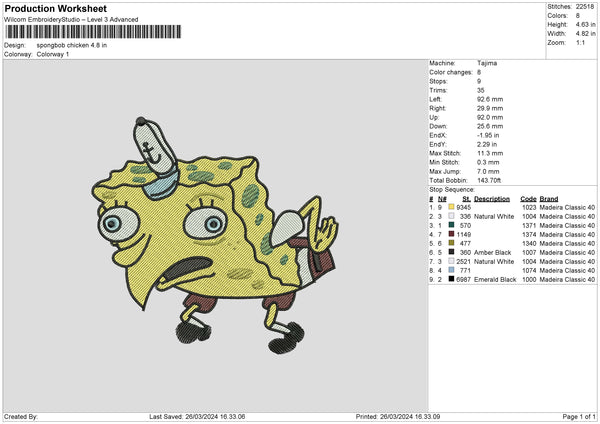Image resolution: width=600 pixels, height=424 pixels.
Task: Click the Height value '4.63 in'
Action: (x=585, y=24)
